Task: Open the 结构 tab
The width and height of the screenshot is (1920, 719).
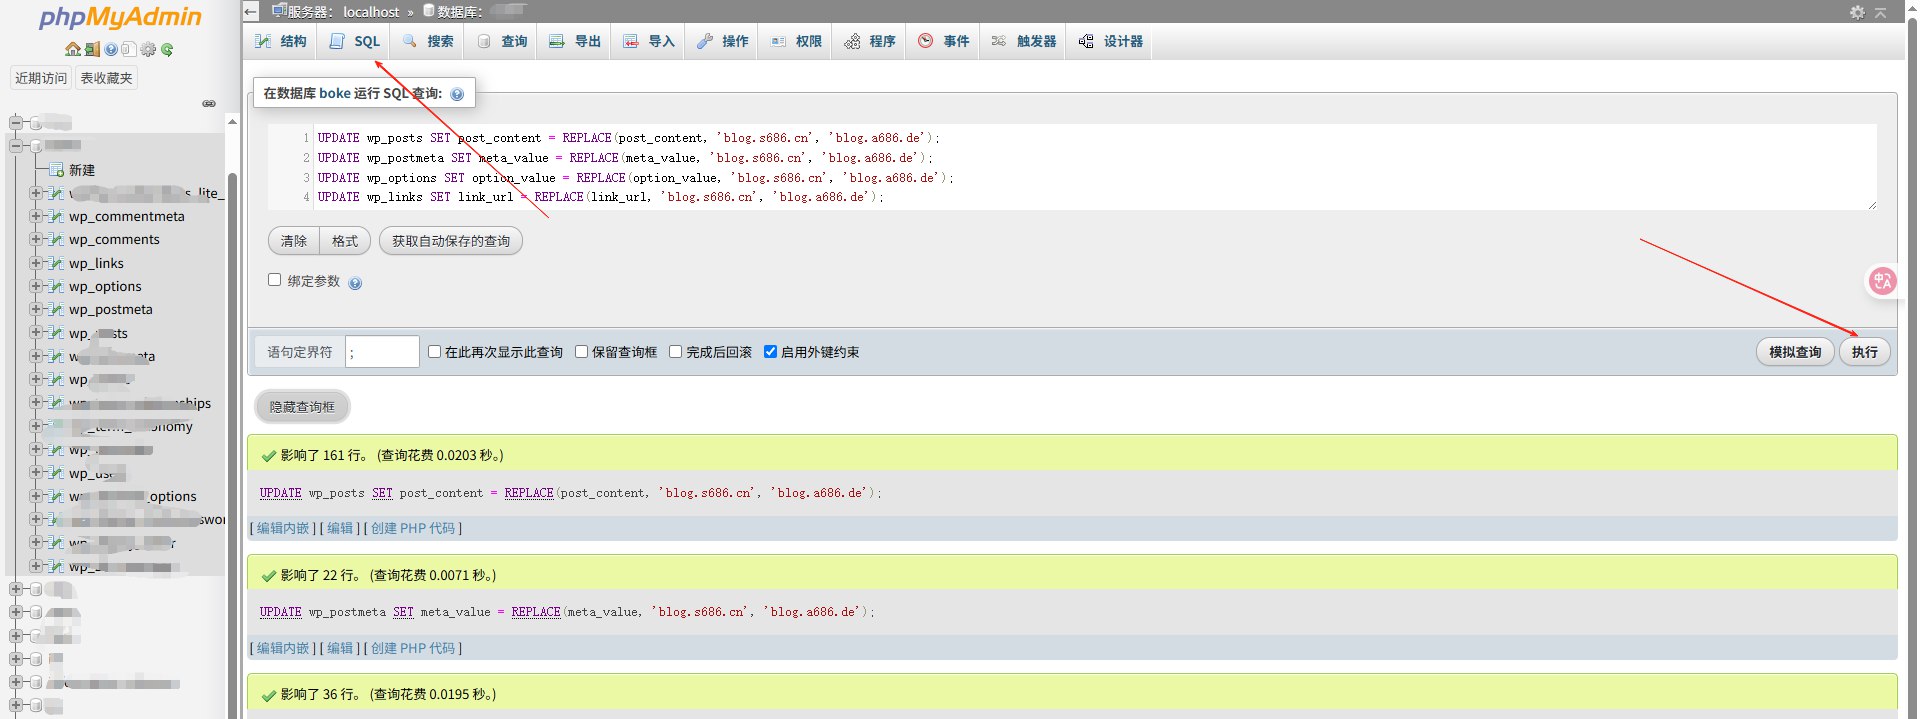Action: [x=281, y=41]
